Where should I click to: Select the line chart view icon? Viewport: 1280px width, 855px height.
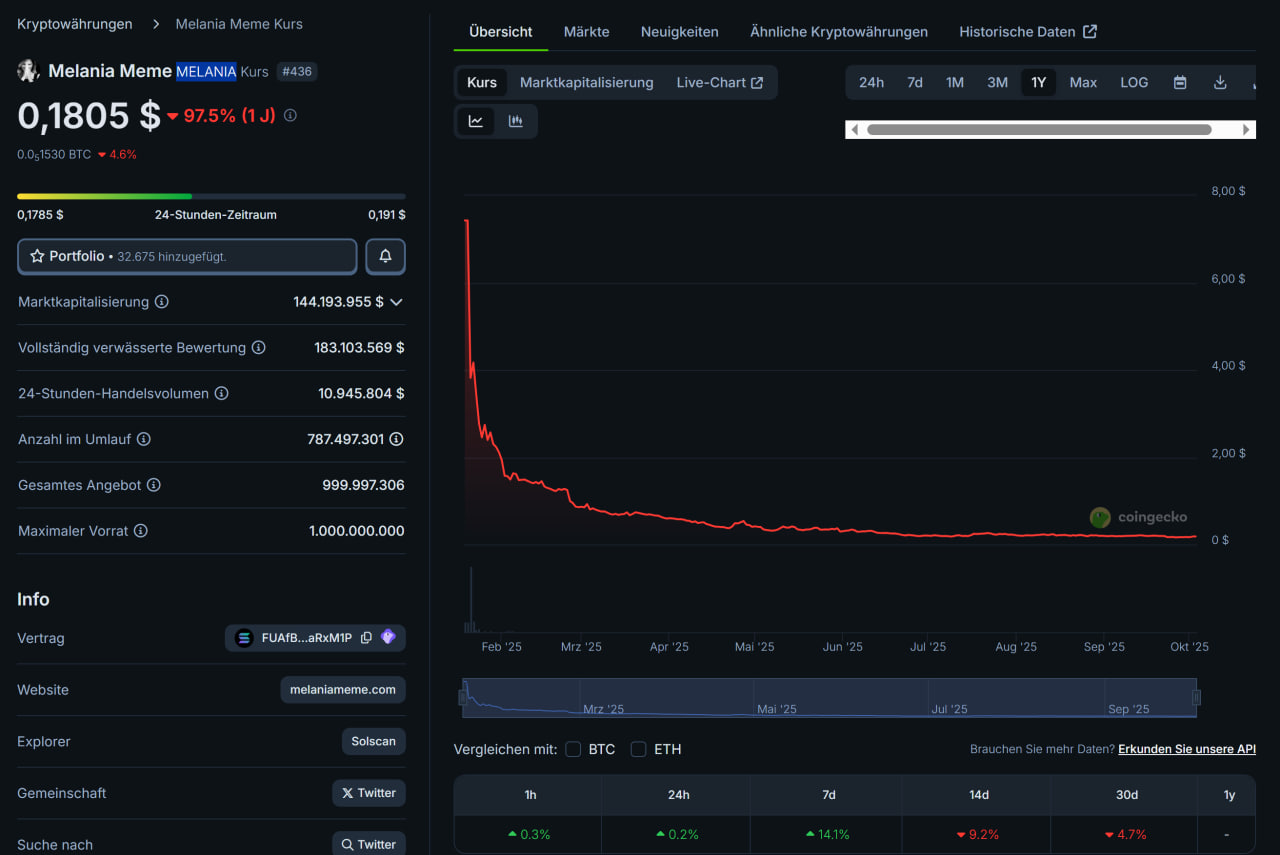[x=476, y=121]
